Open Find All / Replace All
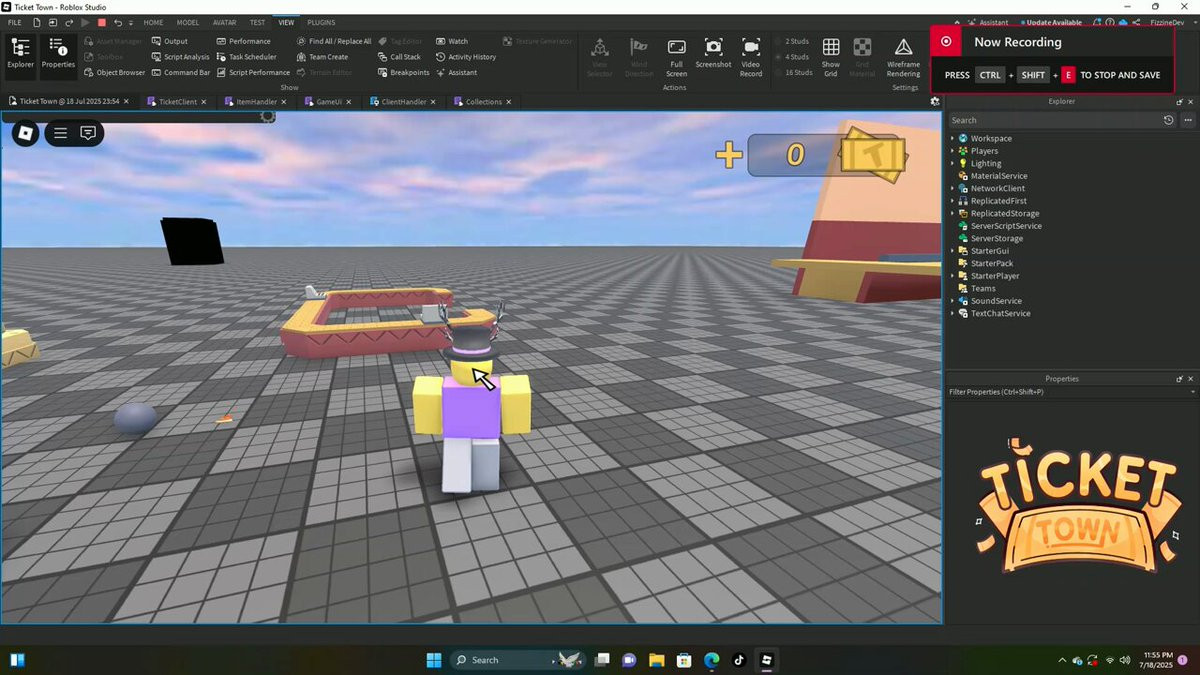Image resolution: width=1200 pixels, height=675 pixels. tap(334, 41)
